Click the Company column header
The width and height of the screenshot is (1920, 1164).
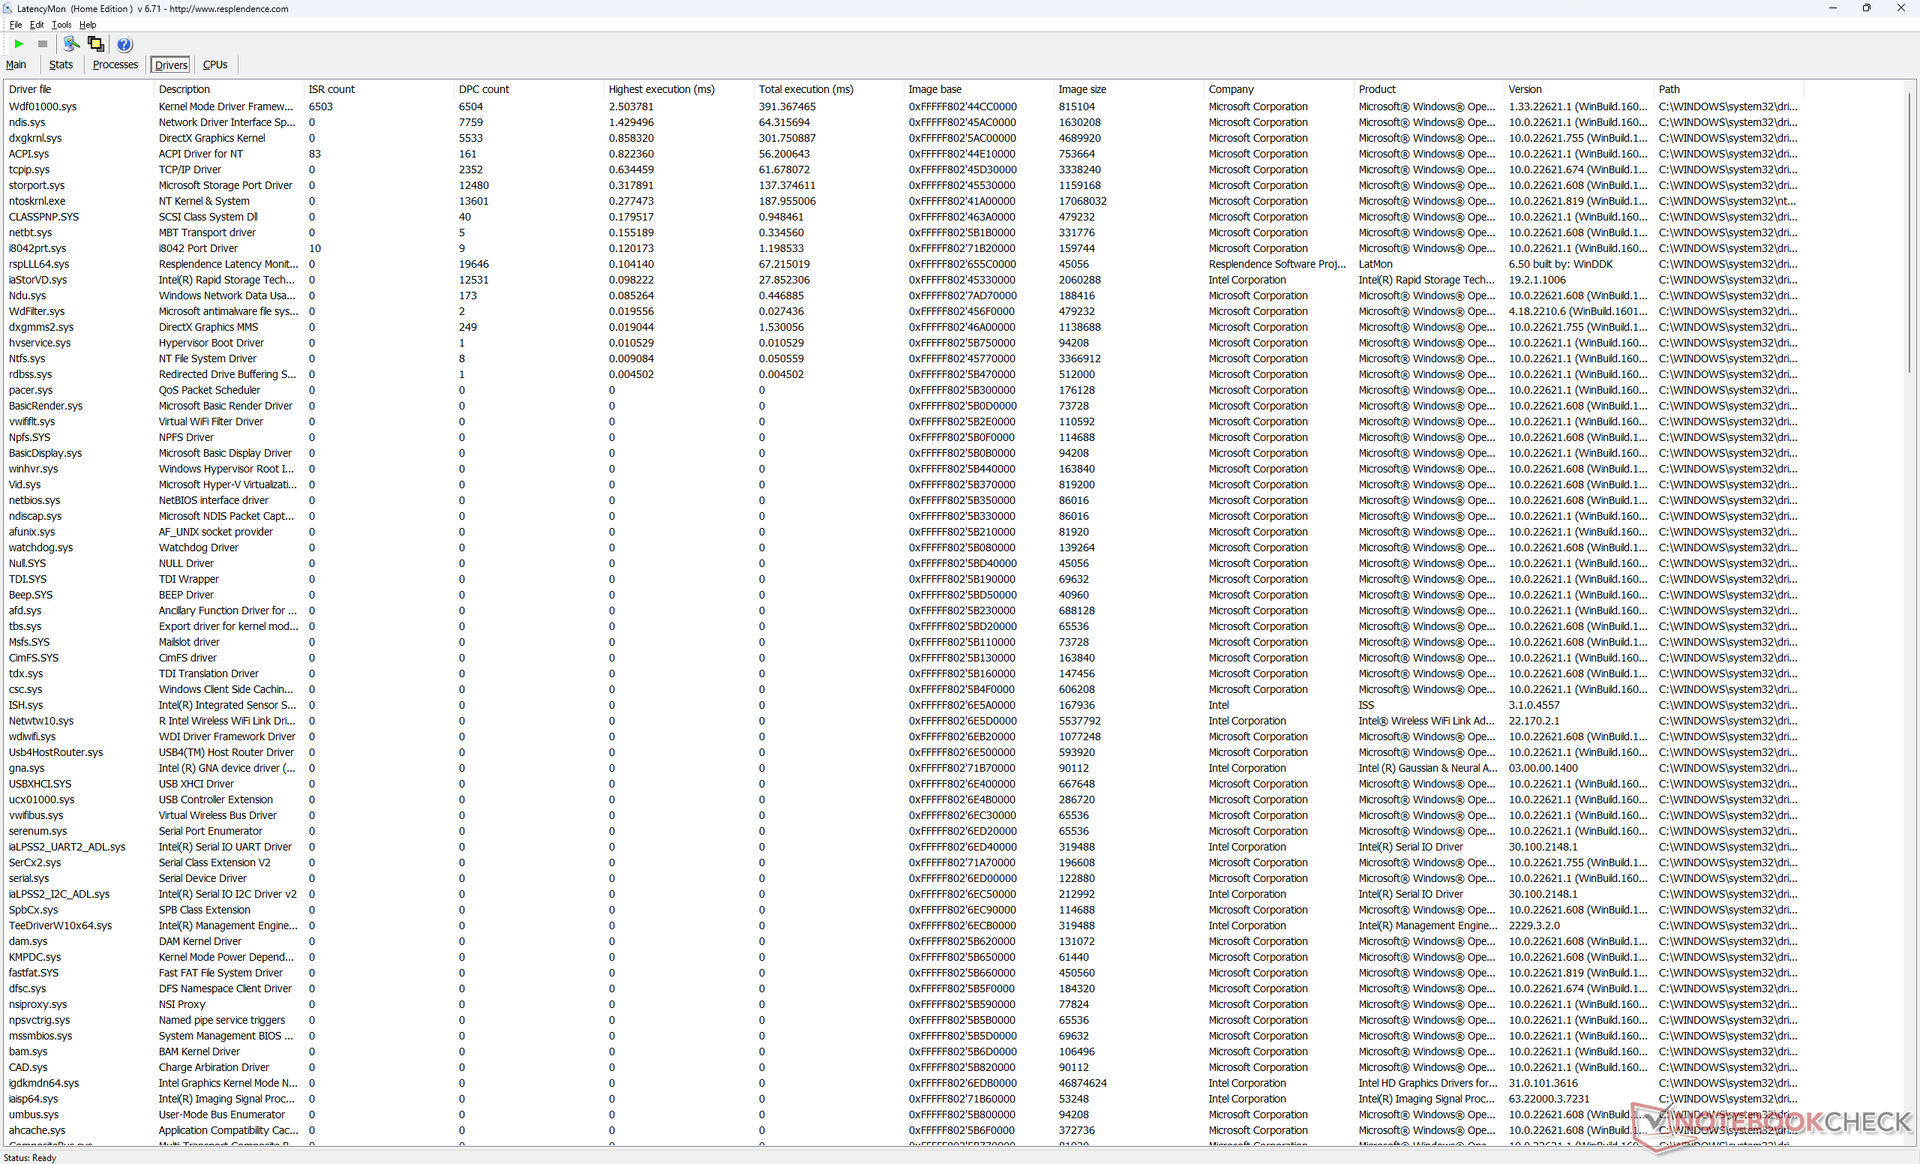1230,89
